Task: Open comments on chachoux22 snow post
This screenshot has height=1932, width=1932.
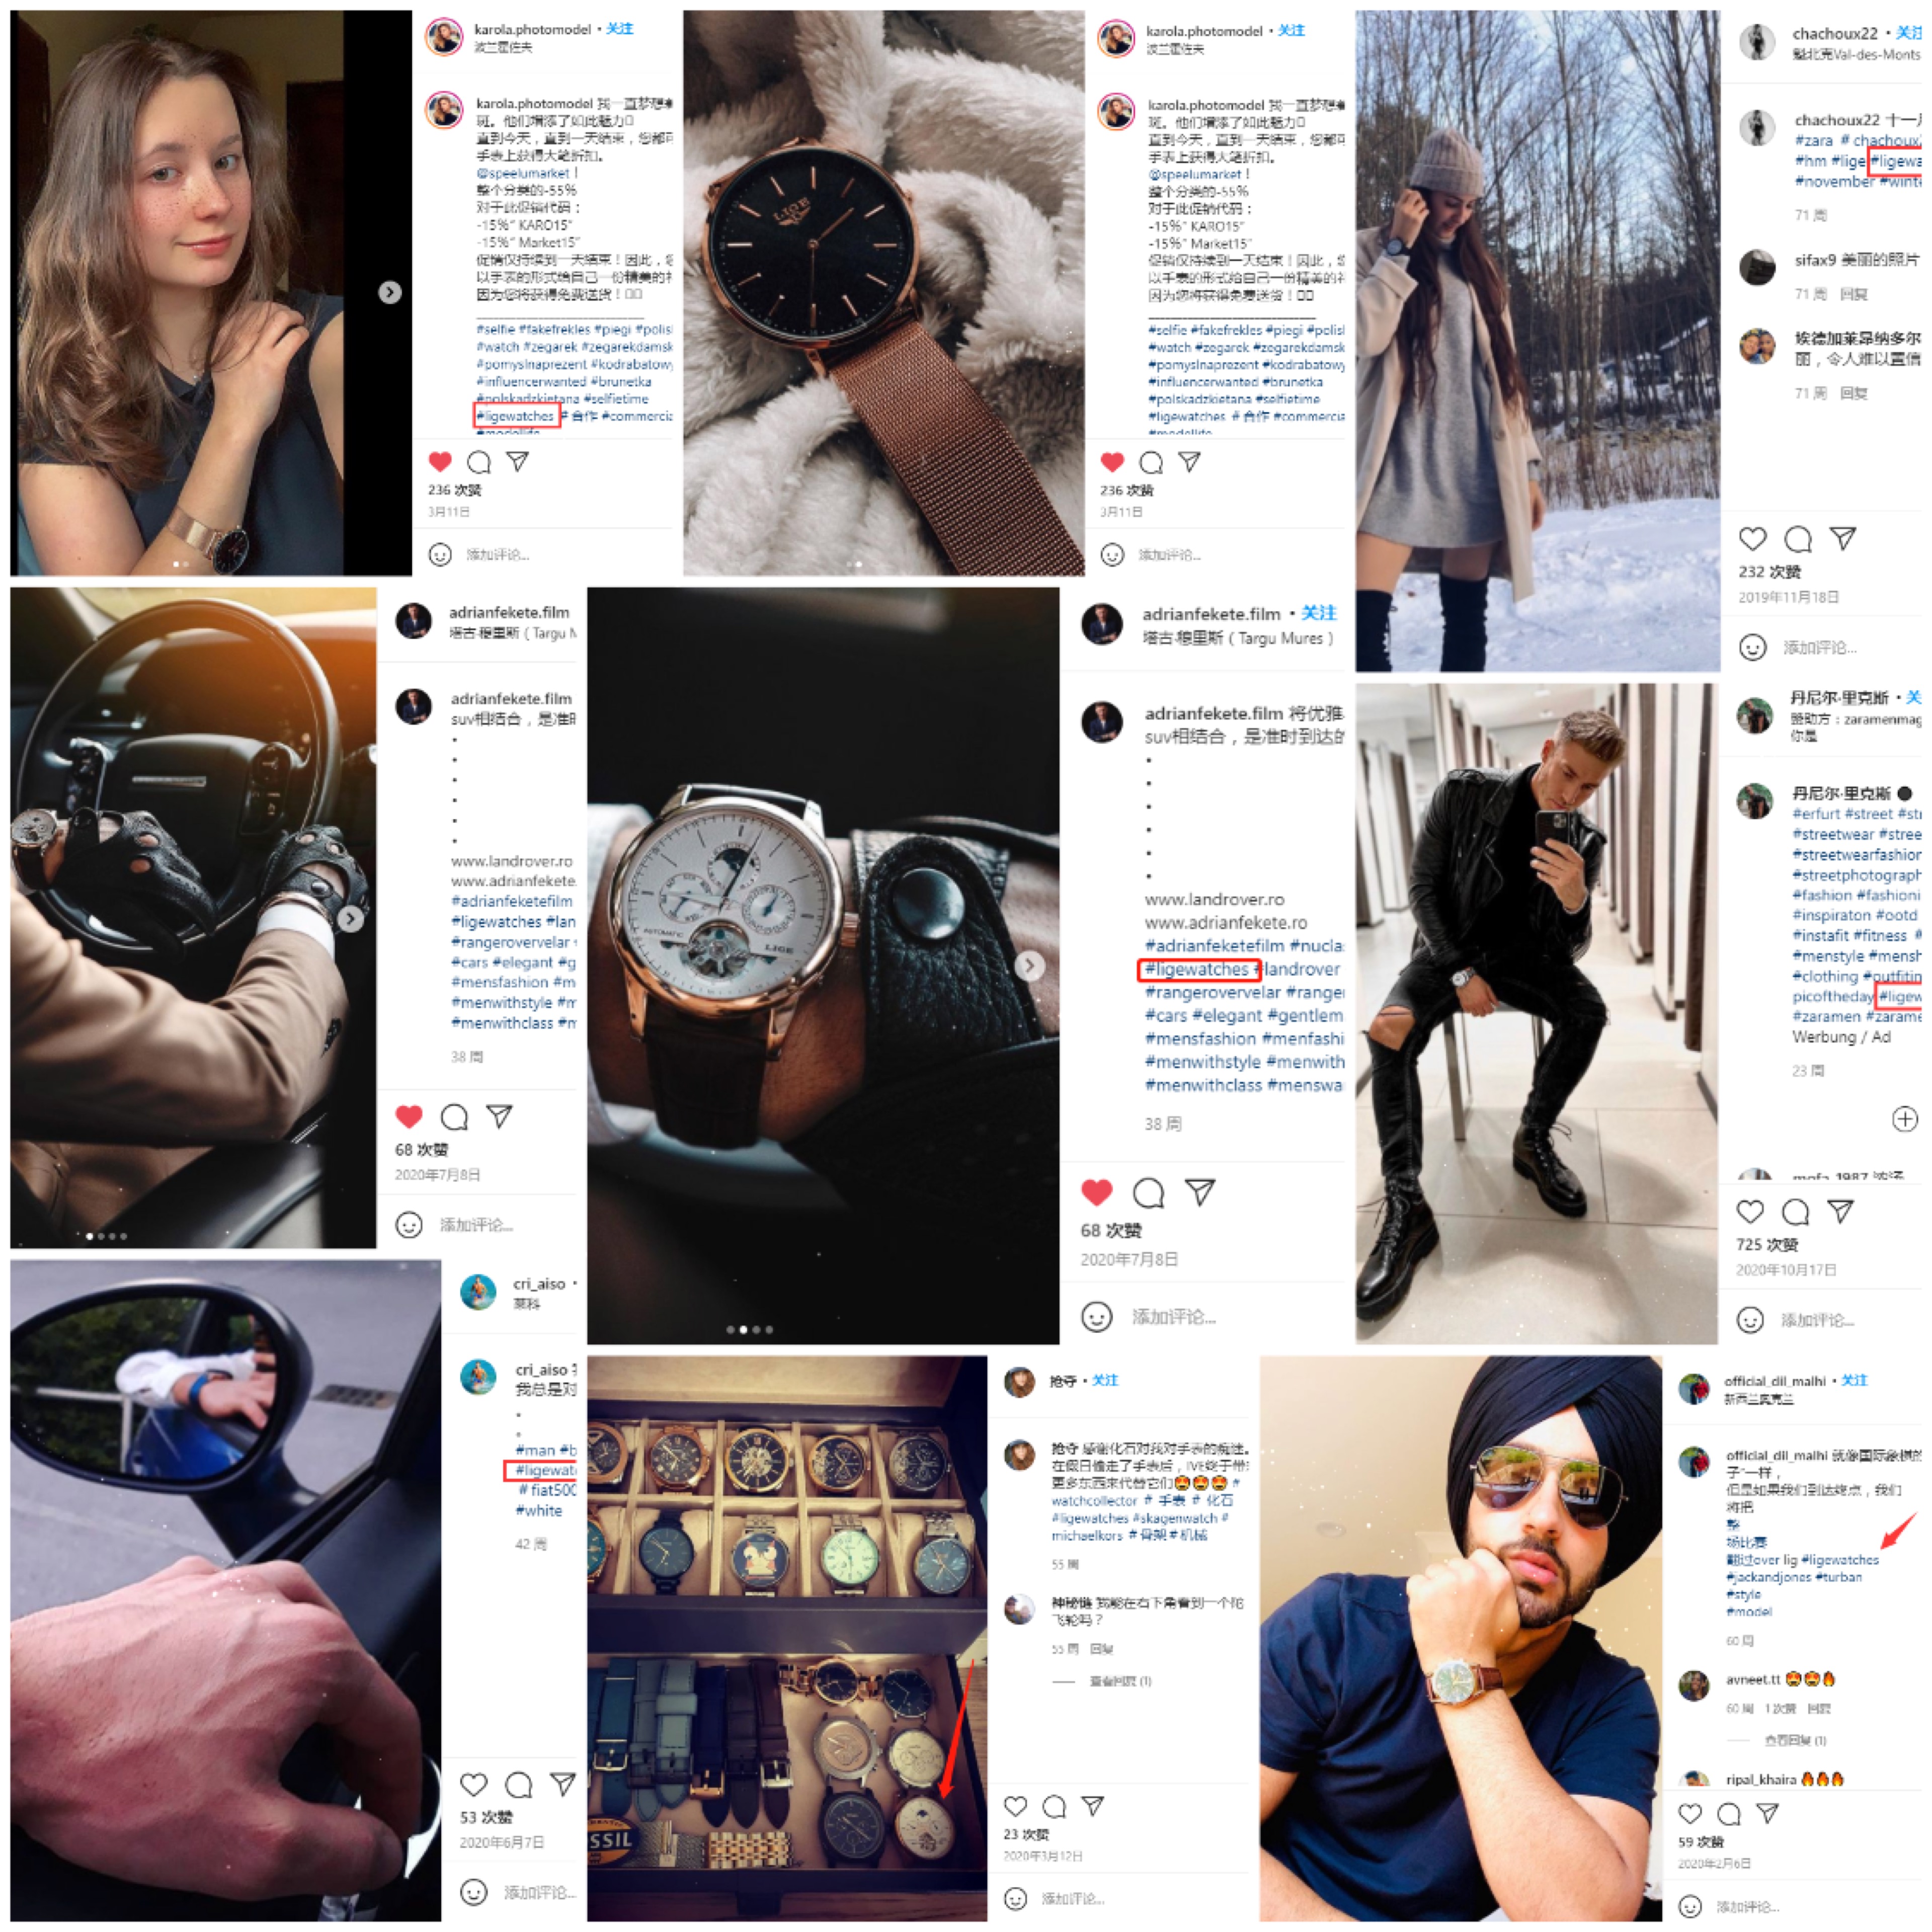Action: tap(1797, 539)
